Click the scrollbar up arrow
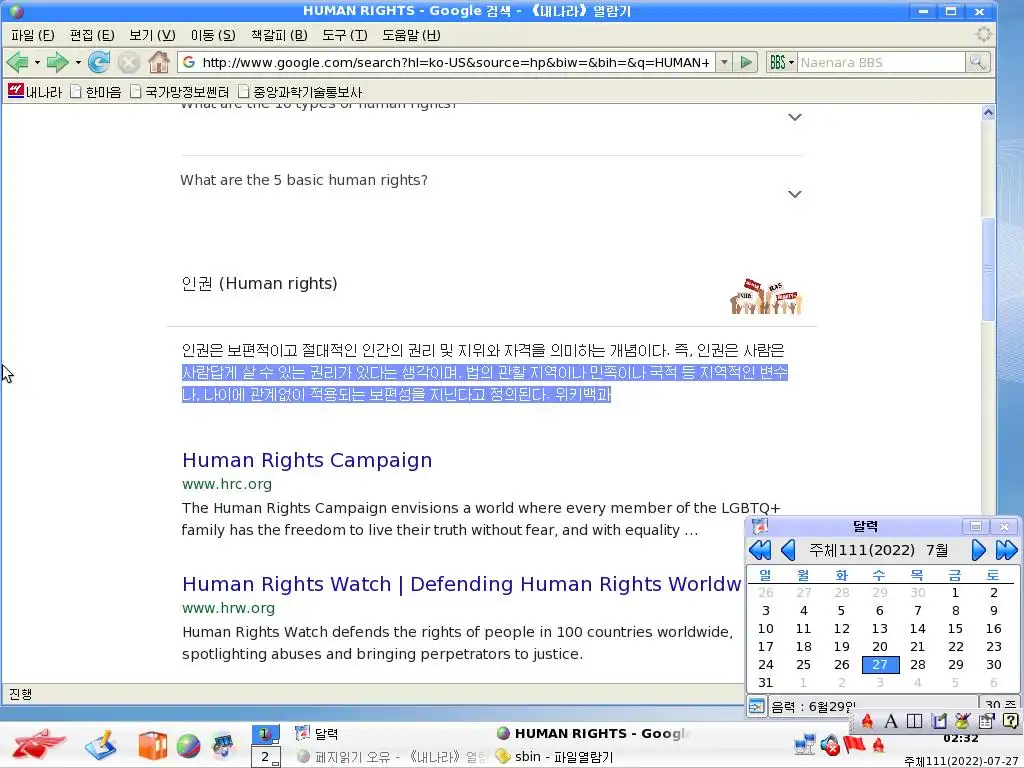The width and height of the screenshot is (1024, 768). coord(988,112)
